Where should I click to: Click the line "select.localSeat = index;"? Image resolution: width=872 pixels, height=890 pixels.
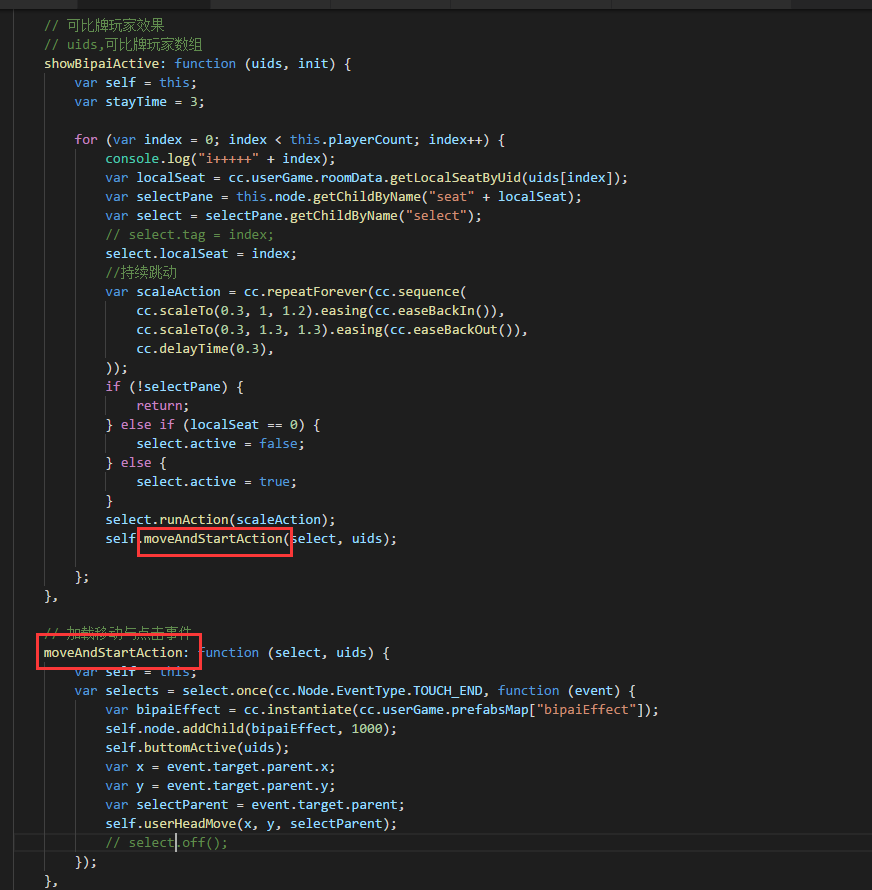pos(201,254)
